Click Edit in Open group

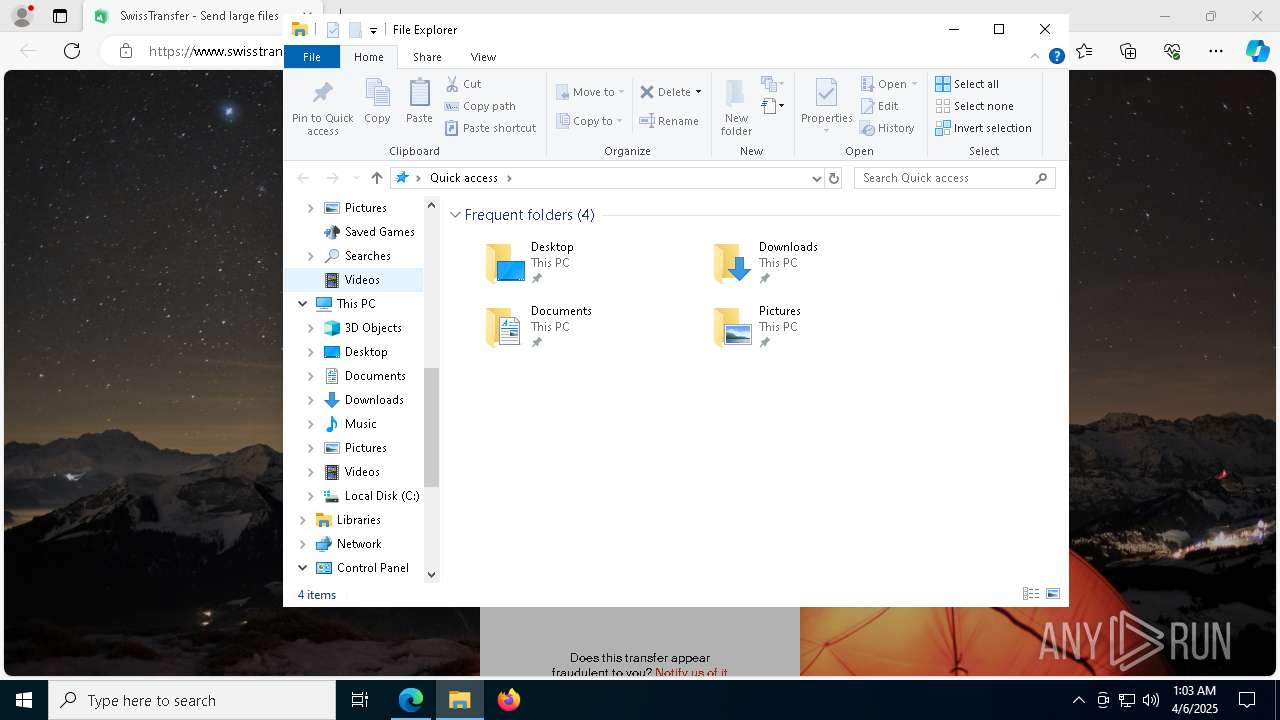click(879, 106)
